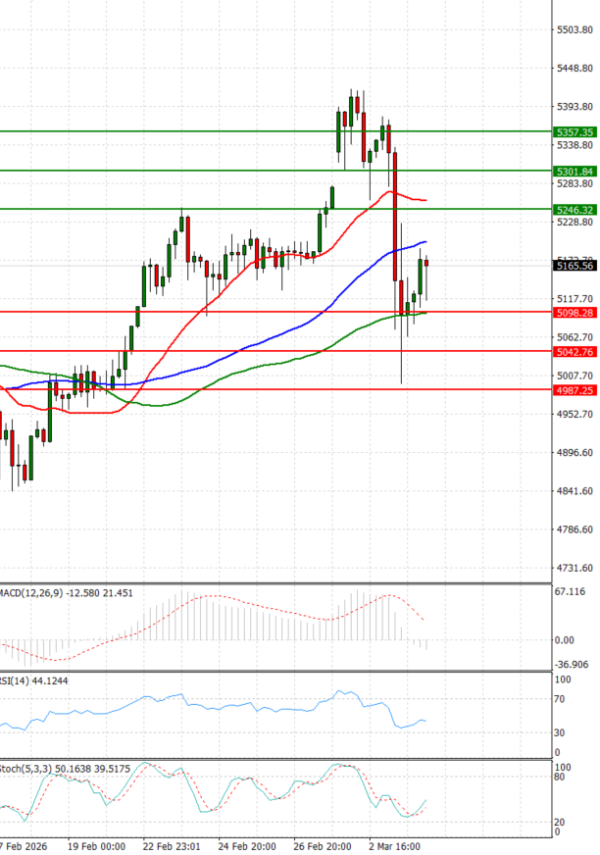The width and height of the screenshot is (600, 855).
Task: Click the current price tag 5165.56
Action: pyautogui.click(x=574, y=266)
